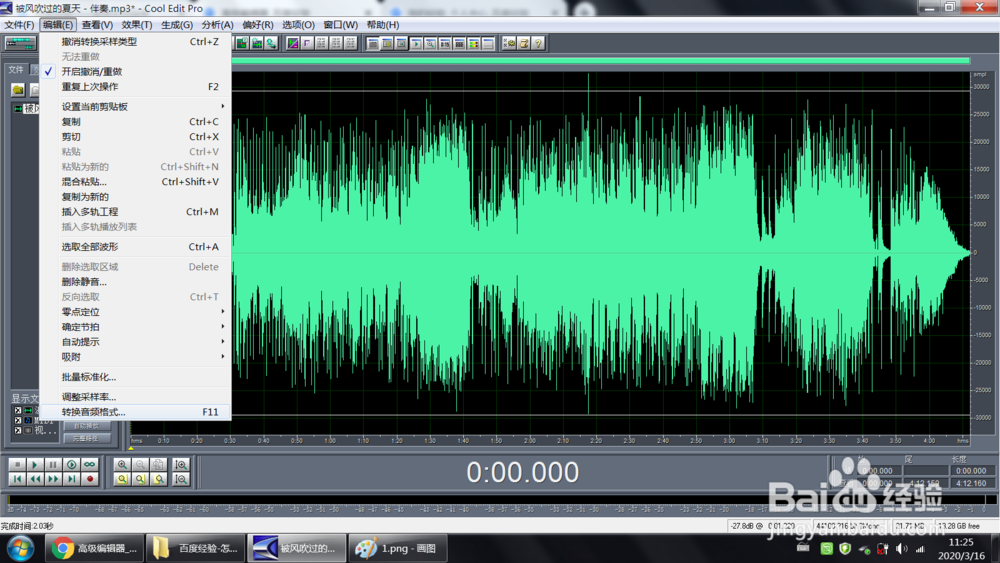Image resolution: width=1000 pixels, height=563 pixels.
Task: Open the 窗口(W) menu
Action: (341, 25)
